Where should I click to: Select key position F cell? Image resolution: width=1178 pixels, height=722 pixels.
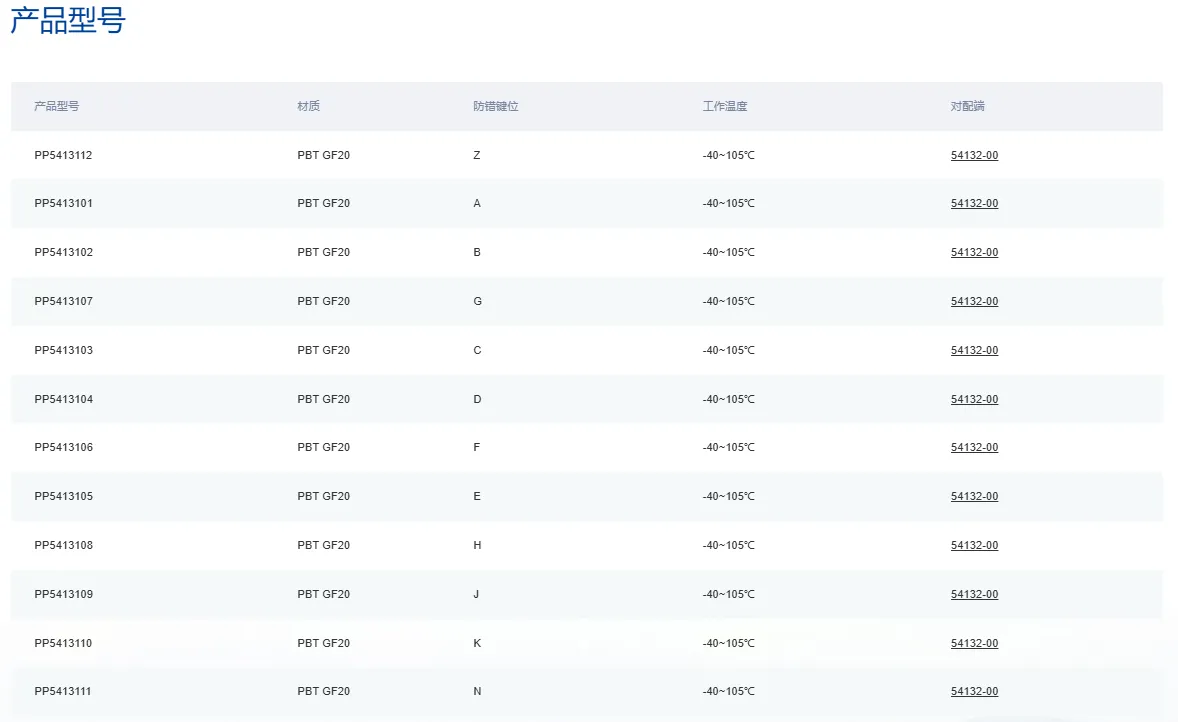(476, 447)
